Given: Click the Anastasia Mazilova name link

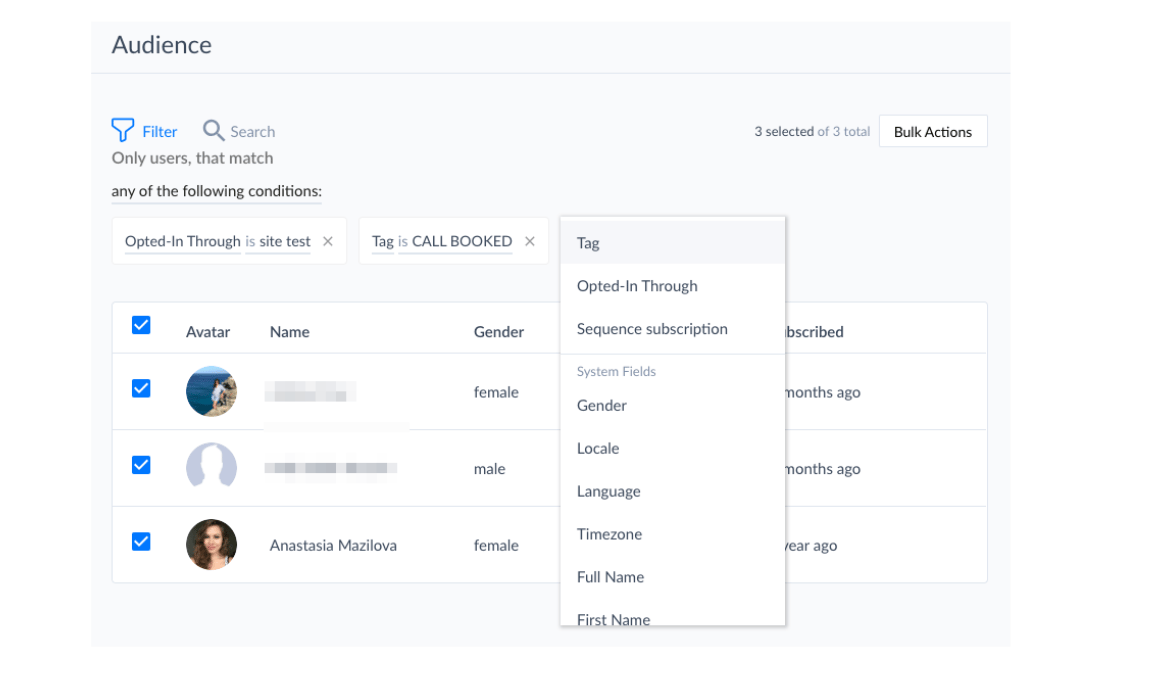Looking at the screenshot, I should coord(333,546).
